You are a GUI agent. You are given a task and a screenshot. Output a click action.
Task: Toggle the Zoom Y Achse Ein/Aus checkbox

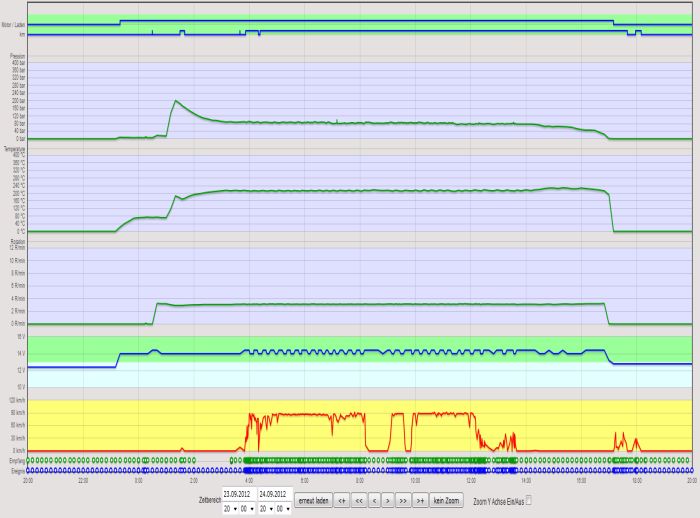(529, 500)
